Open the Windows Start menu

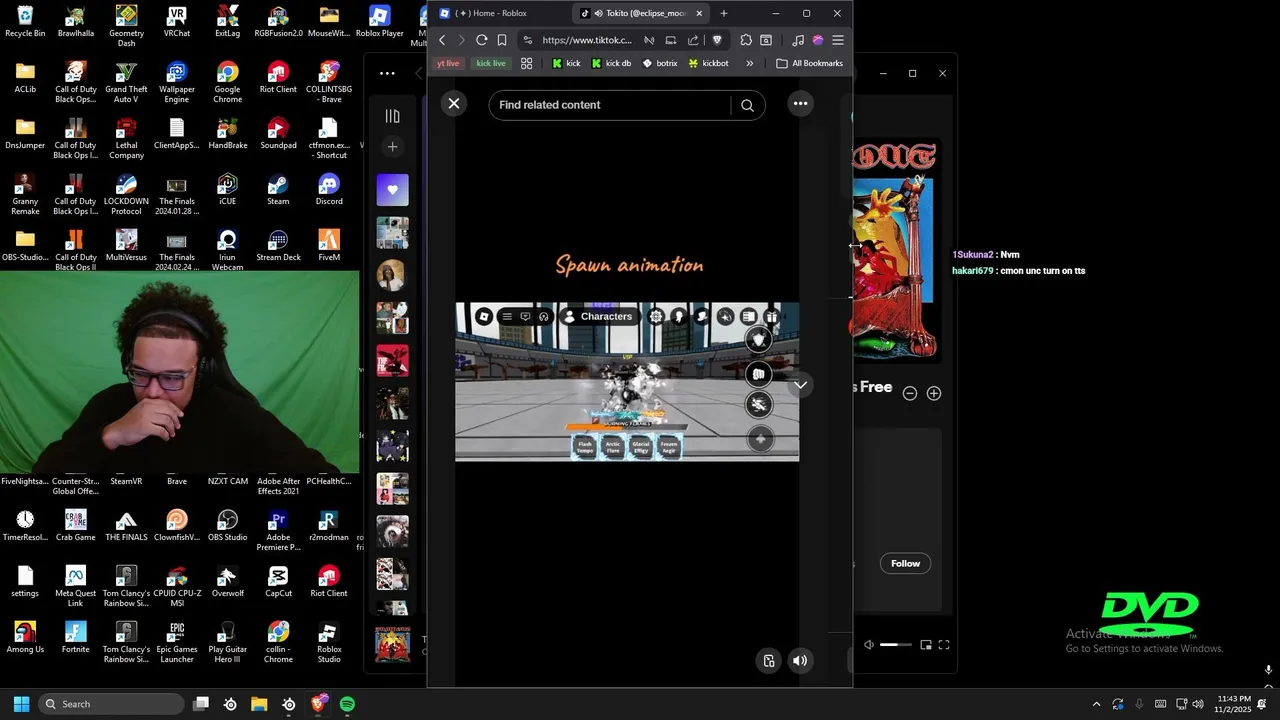click(21, 704)
